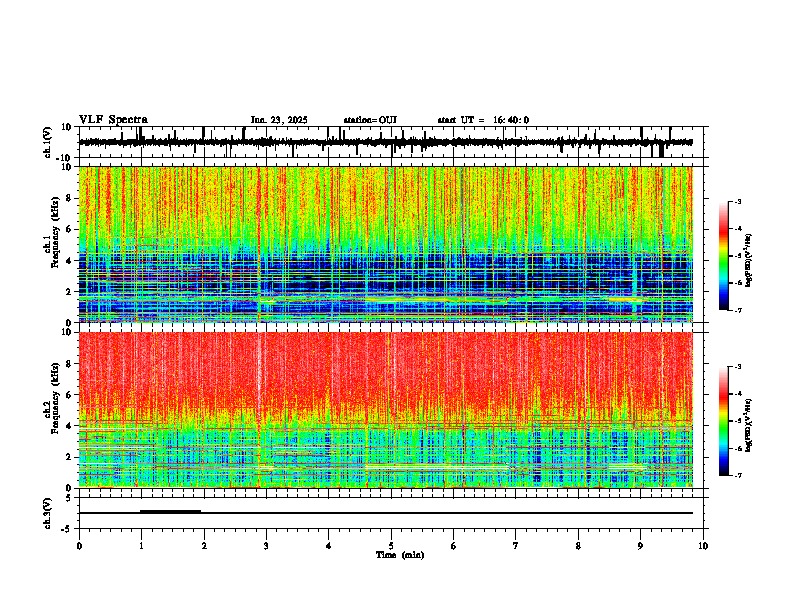Select the date label 'Jan. 23, 2025'

[279, 120]
